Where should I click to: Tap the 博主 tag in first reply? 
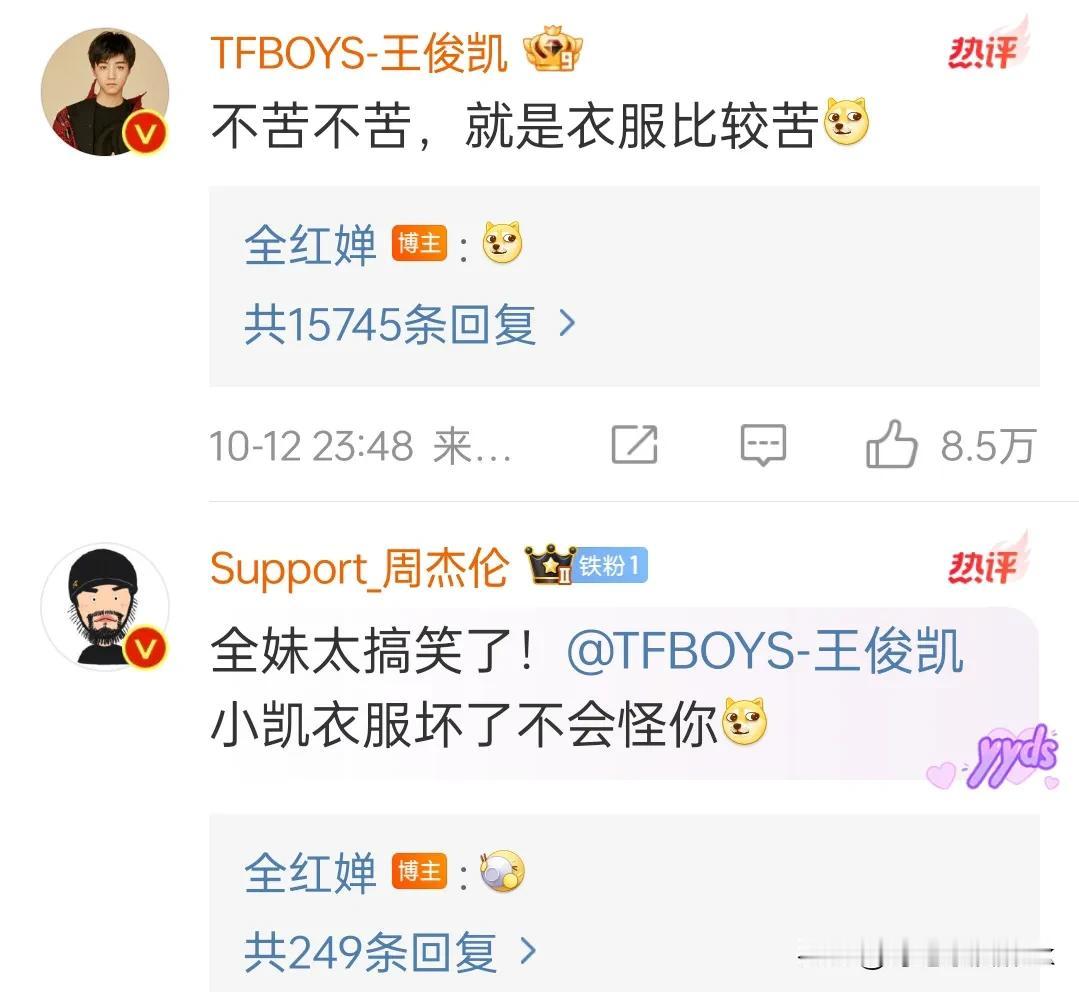pyautogui.click(x=419, y=244)
